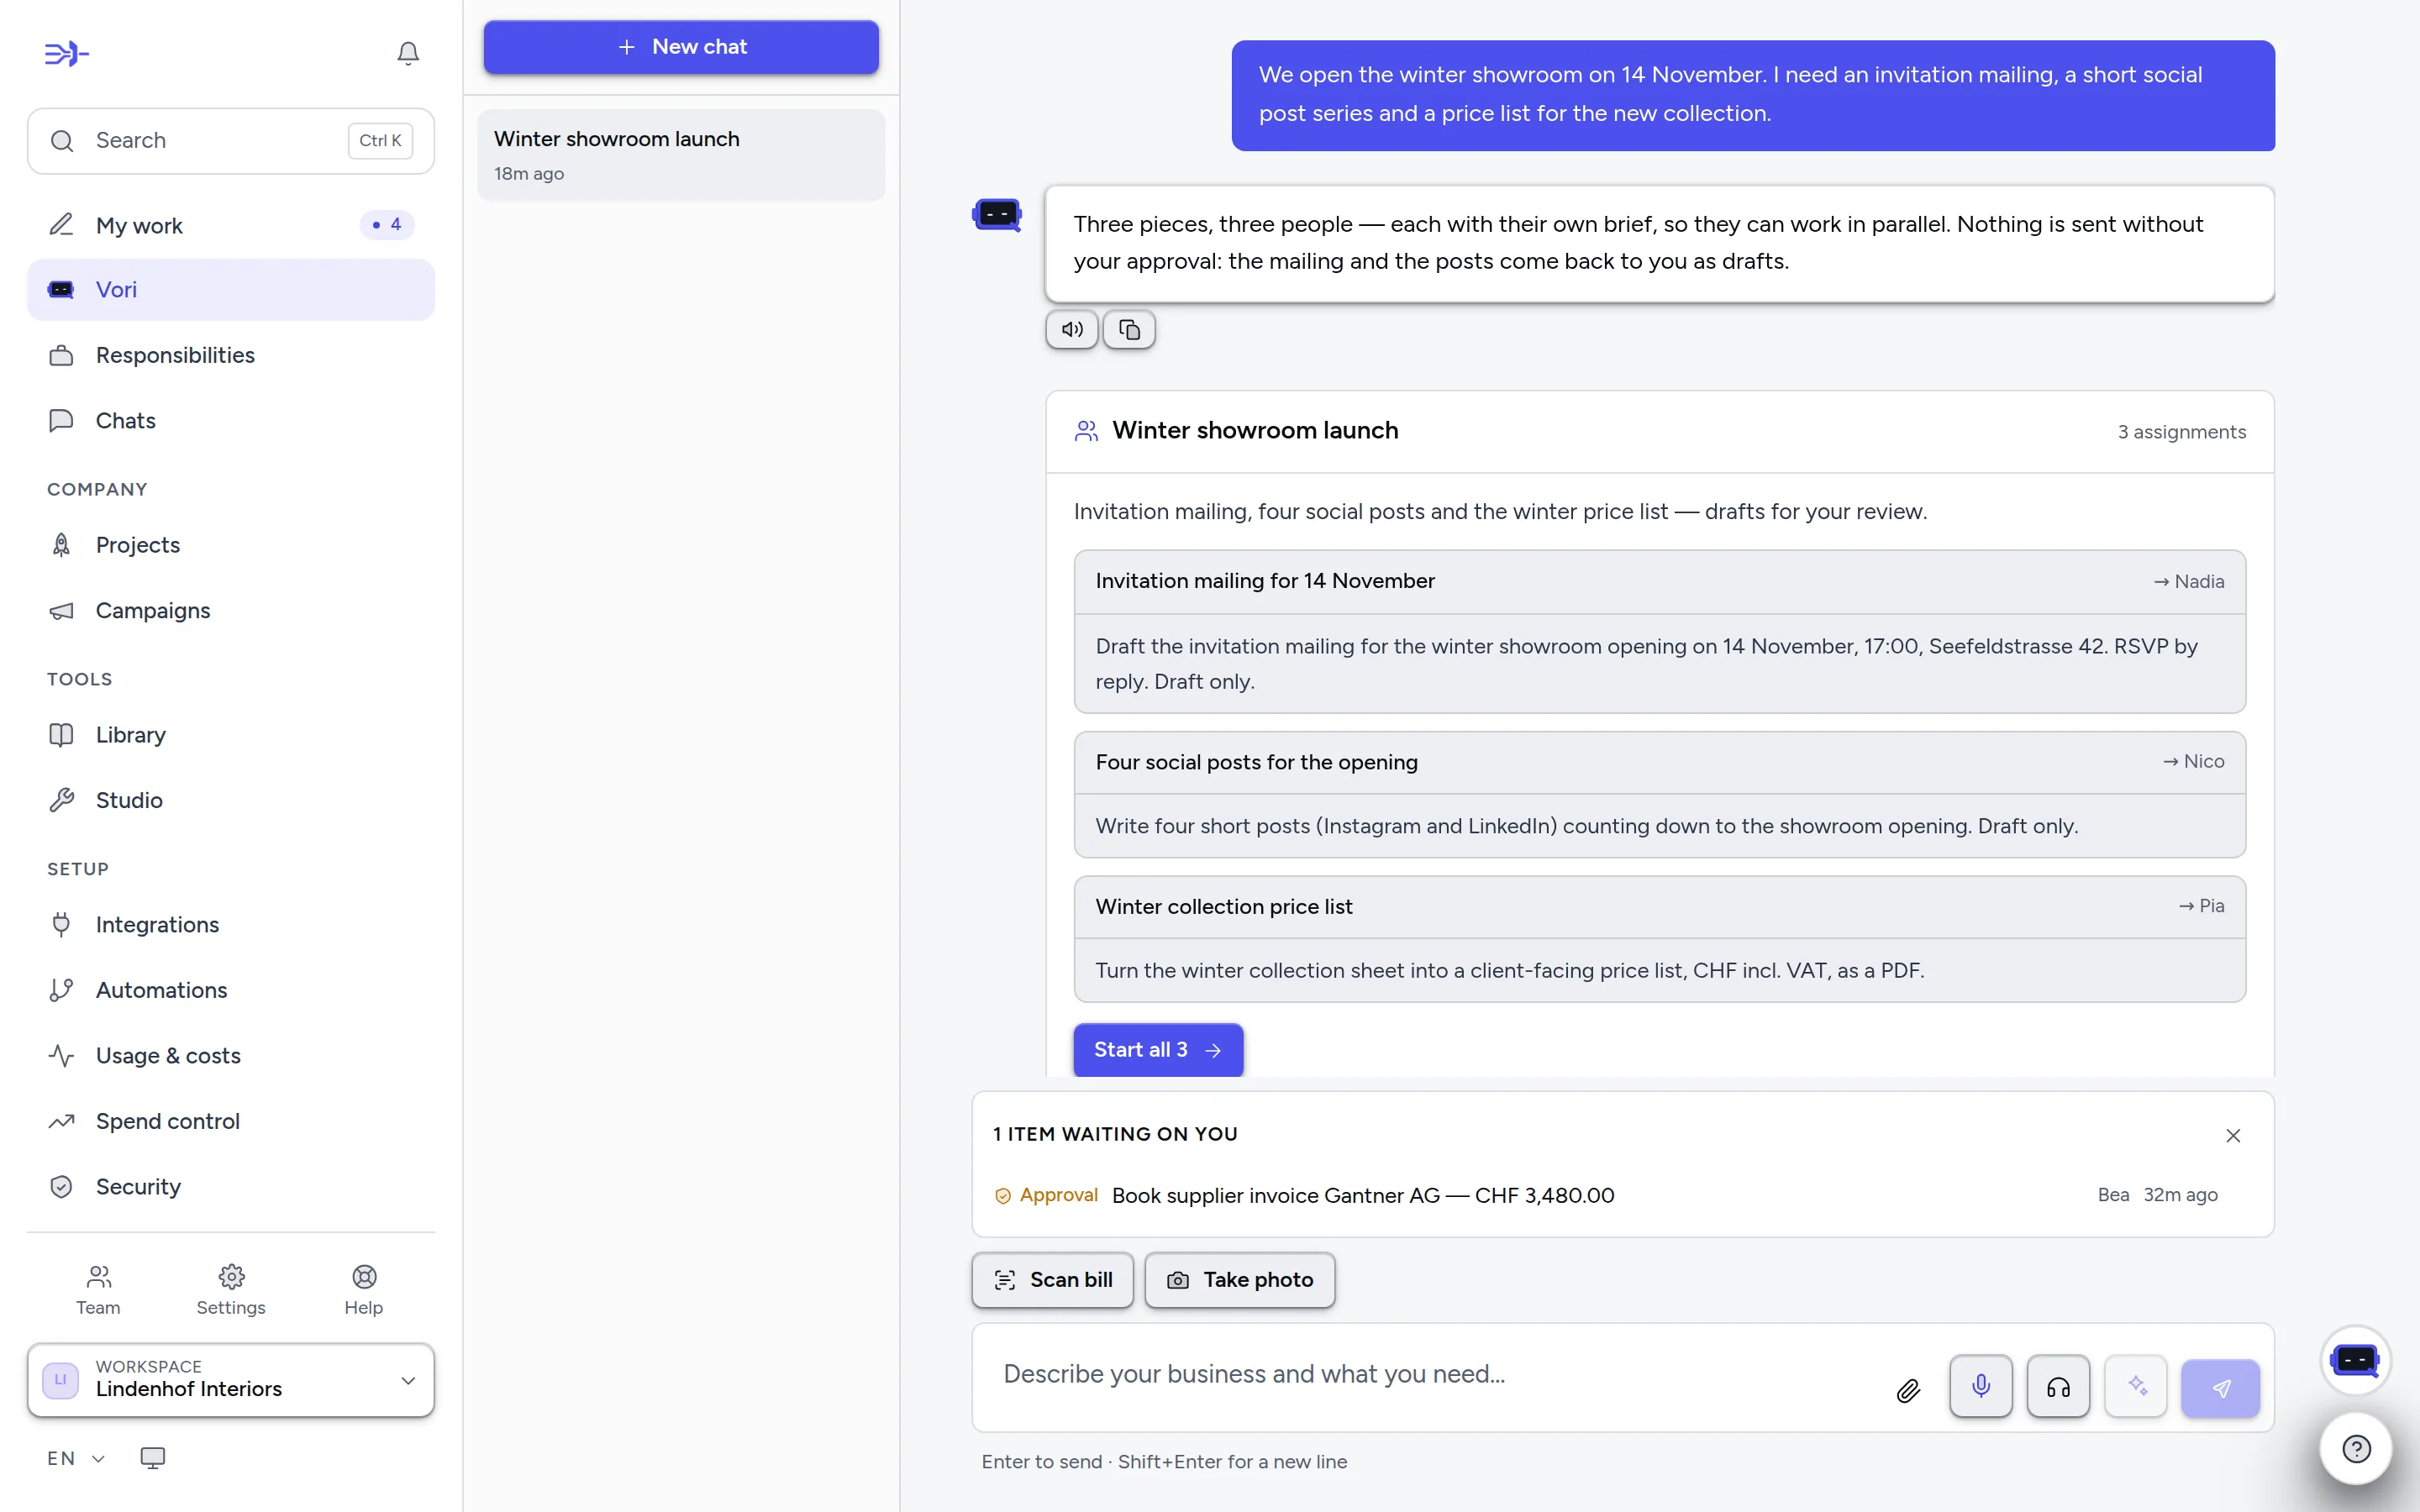Open Automations

pos(231,990)
